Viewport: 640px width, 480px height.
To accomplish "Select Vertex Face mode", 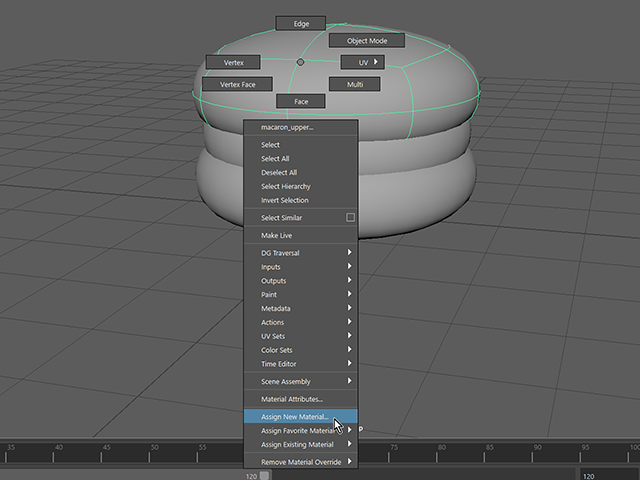I will pos(238,84).
